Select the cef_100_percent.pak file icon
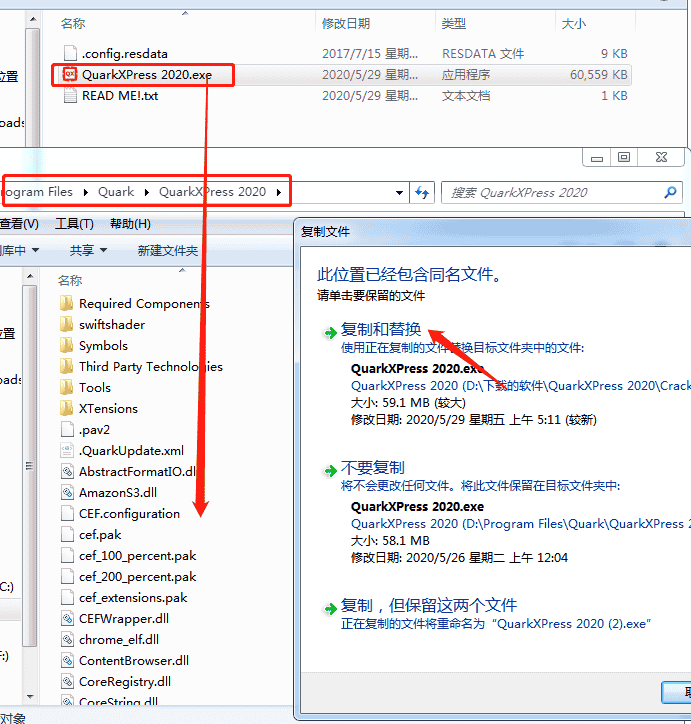The width and height of the screenshot is (691, 724). 67,555
